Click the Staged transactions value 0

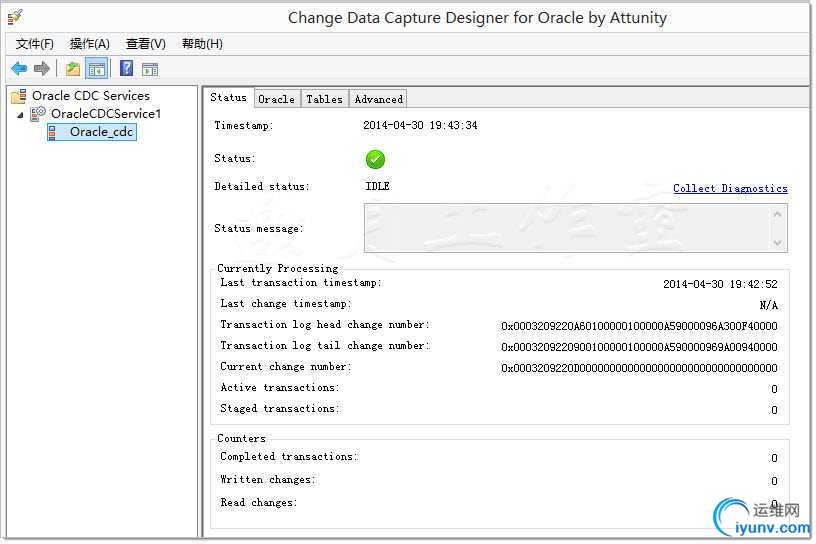coord(774,410)
